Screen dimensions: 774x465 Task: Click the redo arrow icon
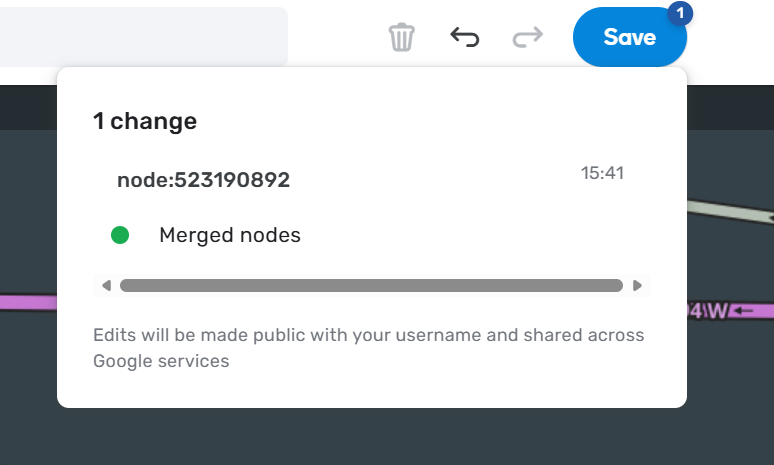pyautogui.click(x=527, y=38)
